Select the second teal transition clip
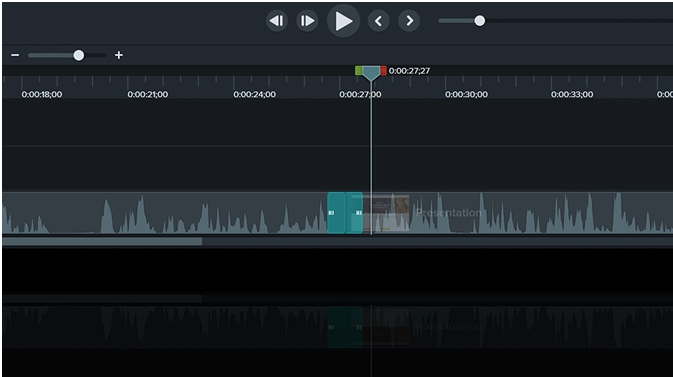 pos(354,213)
